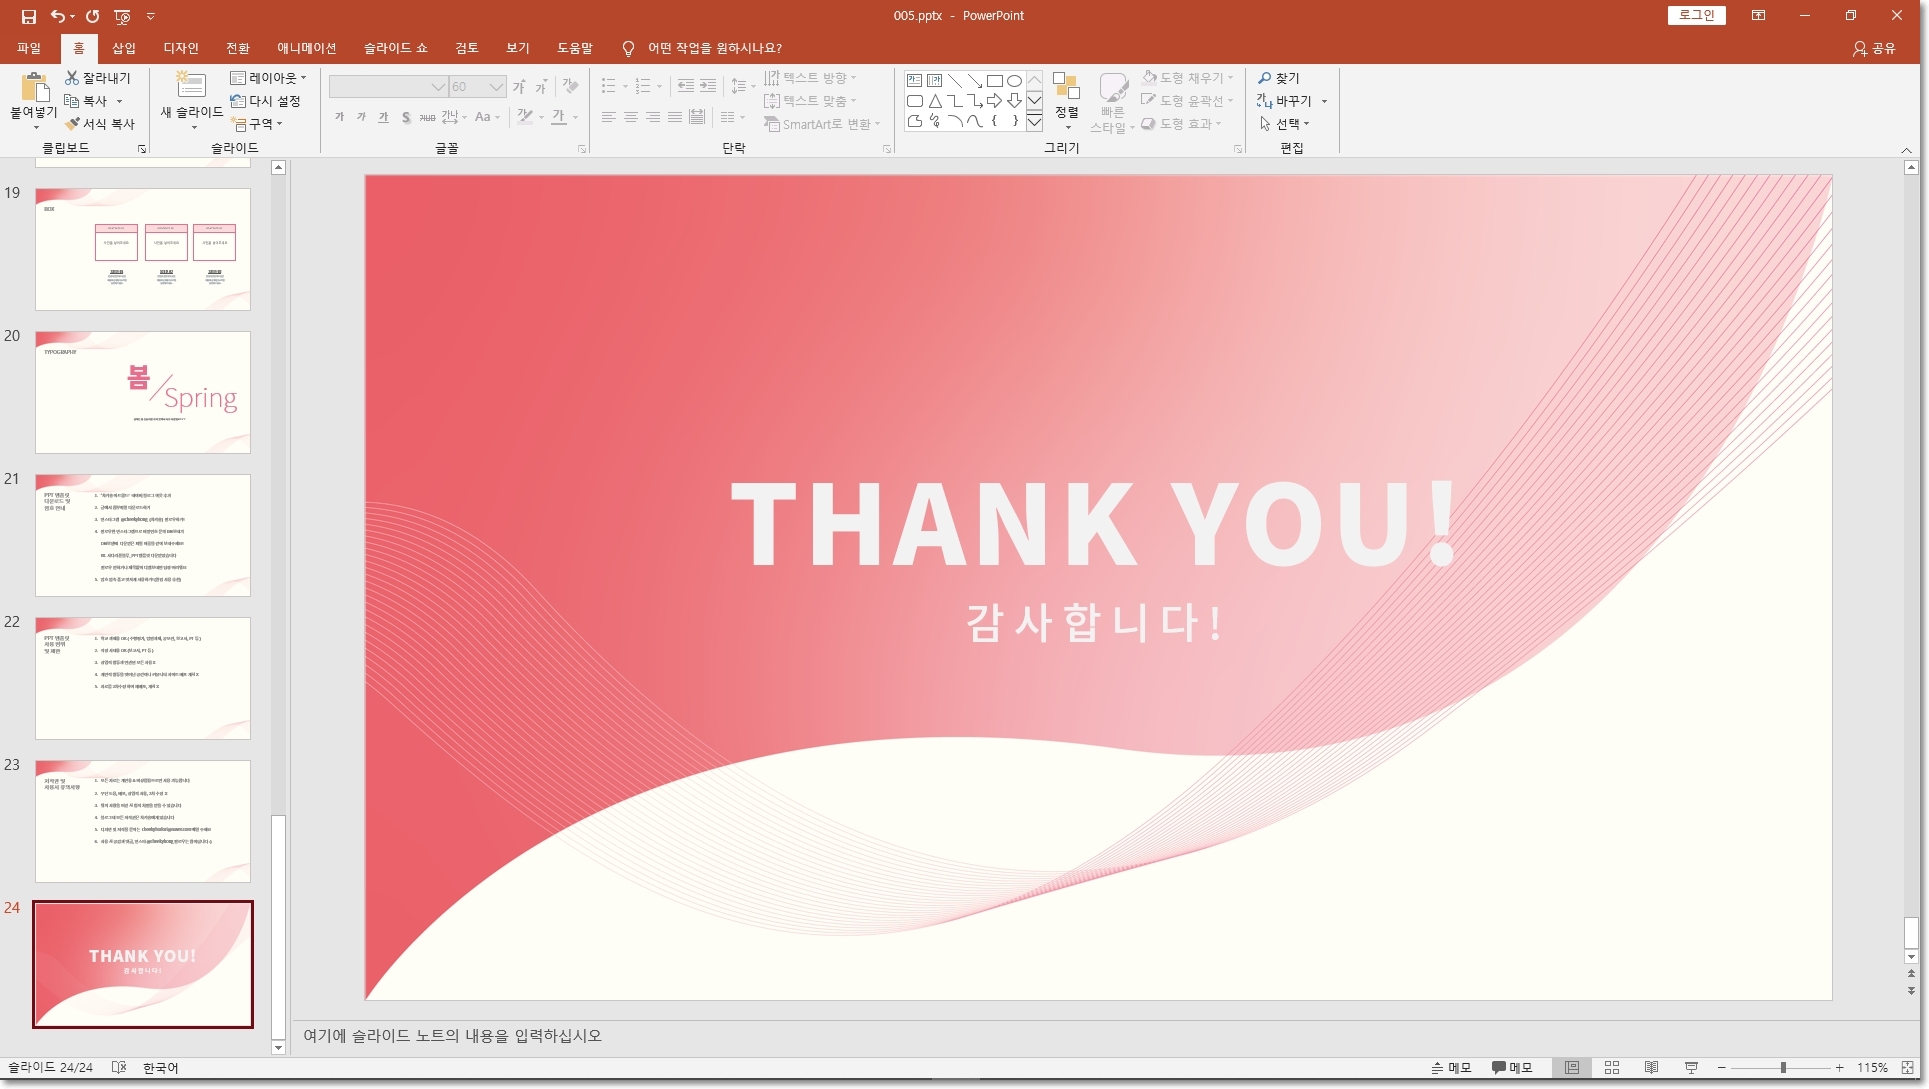Click the Clear All Formatting icon
The image size is (1929, 1089).
(571, 86)
